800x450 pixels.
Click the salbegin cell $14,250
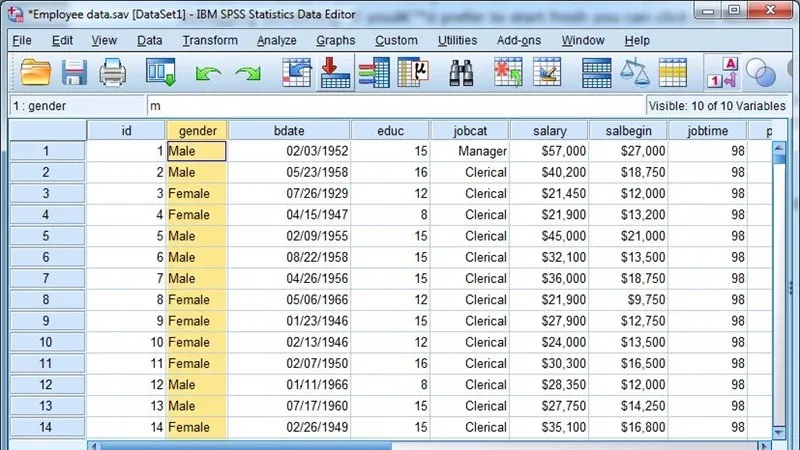pyautogui.click(x=629, y=406)
